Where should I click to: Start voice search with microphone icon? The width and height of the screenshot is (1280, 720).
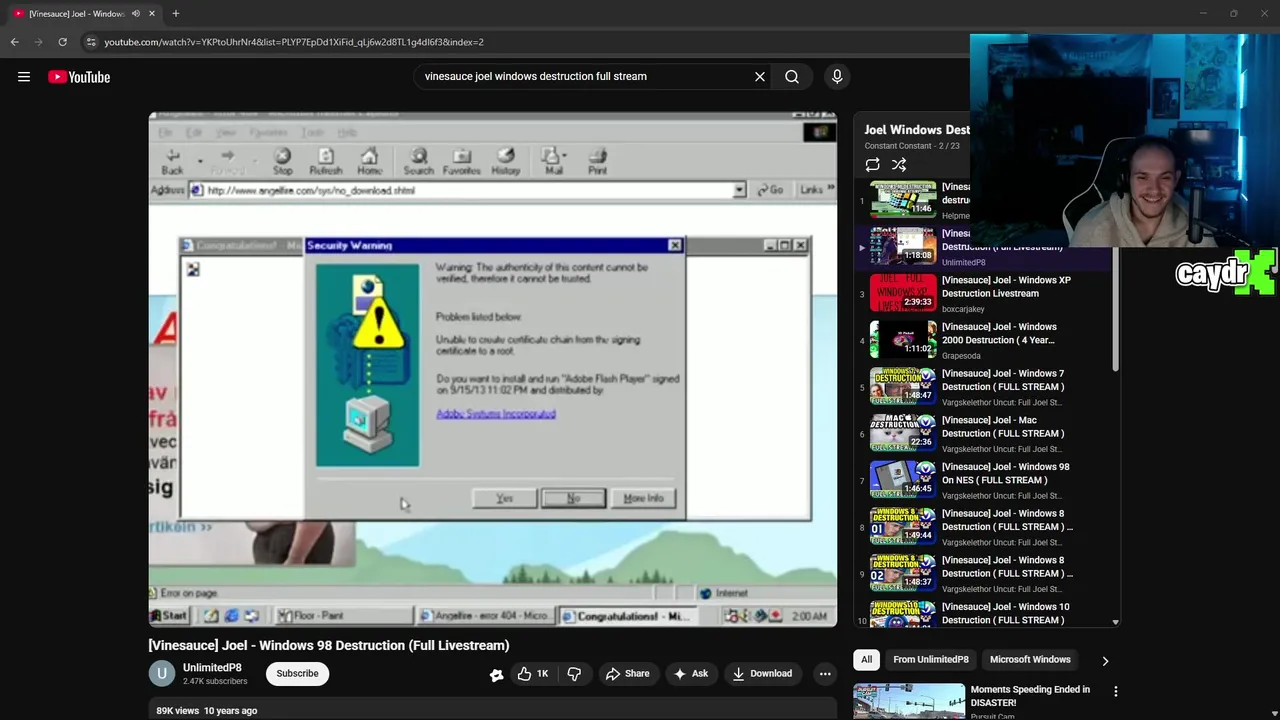click(x=837, y=76)
